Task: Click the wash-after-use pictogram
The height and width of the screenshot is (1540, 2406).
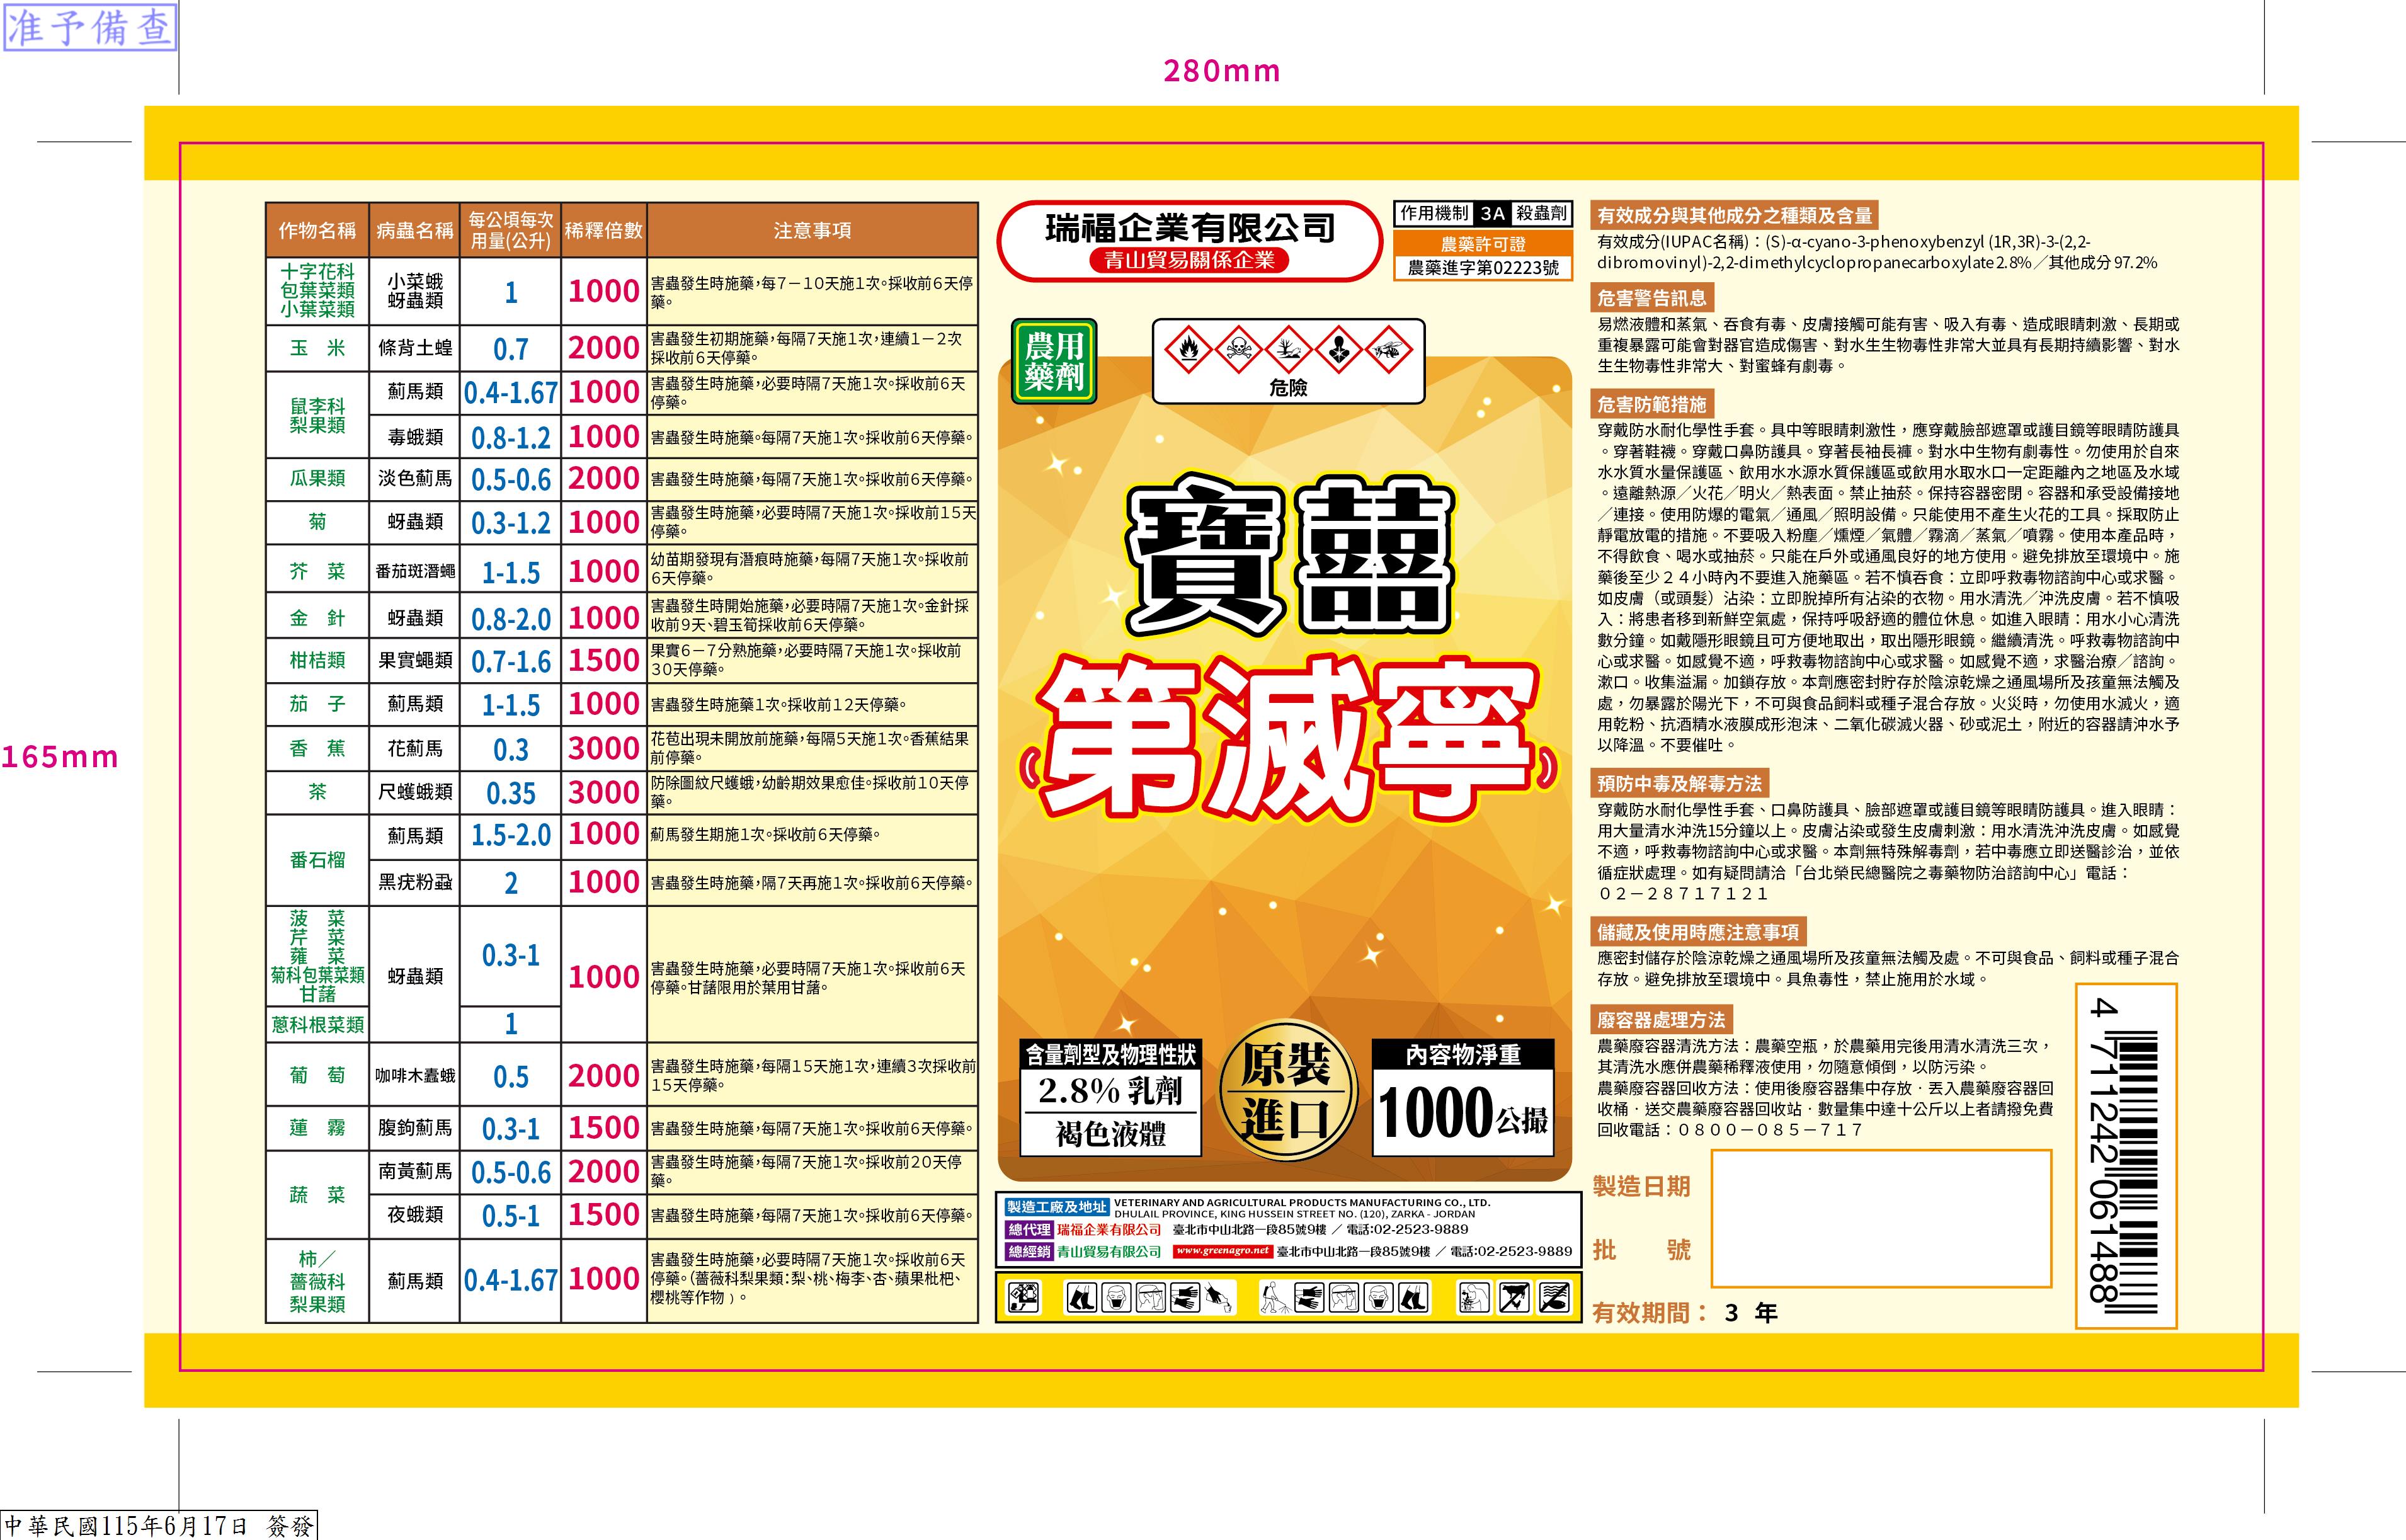Action: 1475,1298
